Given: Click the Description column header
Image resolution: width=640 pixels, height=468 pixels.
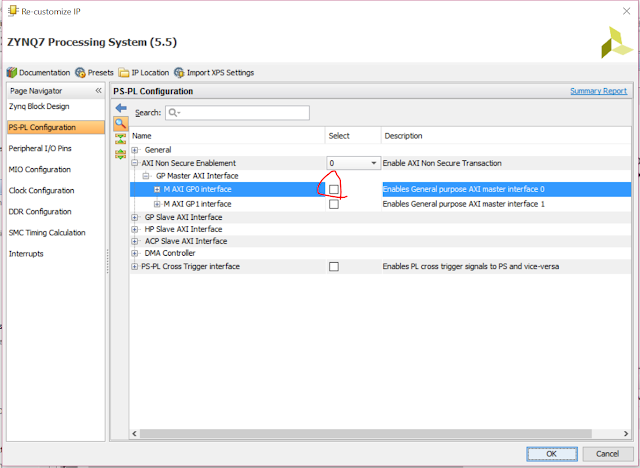Looking at the screenshot, I should [506, 136].
